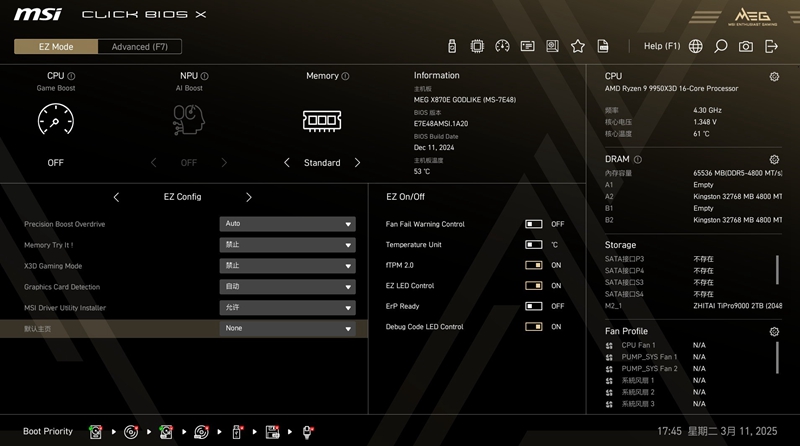800x446 pixels.
Task: Take a screenshot with the camera icon
Action: coord(746,46)
